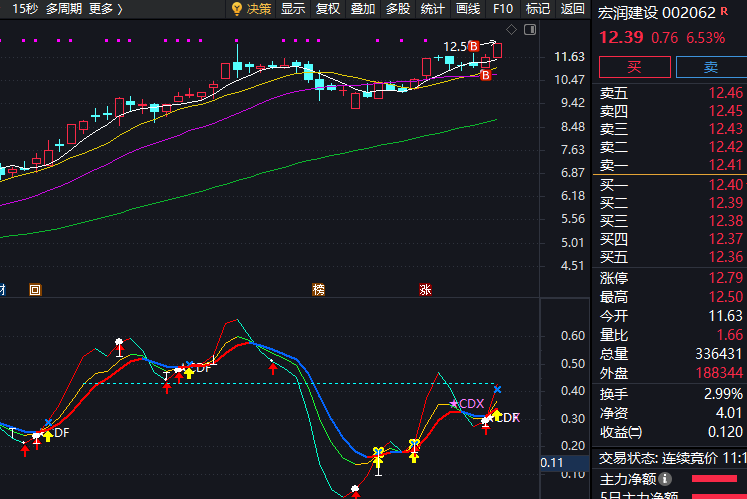Open the 复权 option
This screenshot has height=499, width=747.
[328, 9]
